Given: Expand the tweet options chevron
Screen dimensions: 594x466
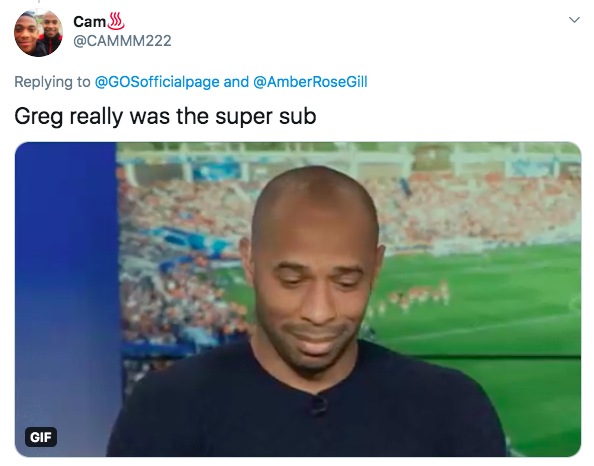Looking at the screenshot, I should pyautogui.click(x=574, y=20).
